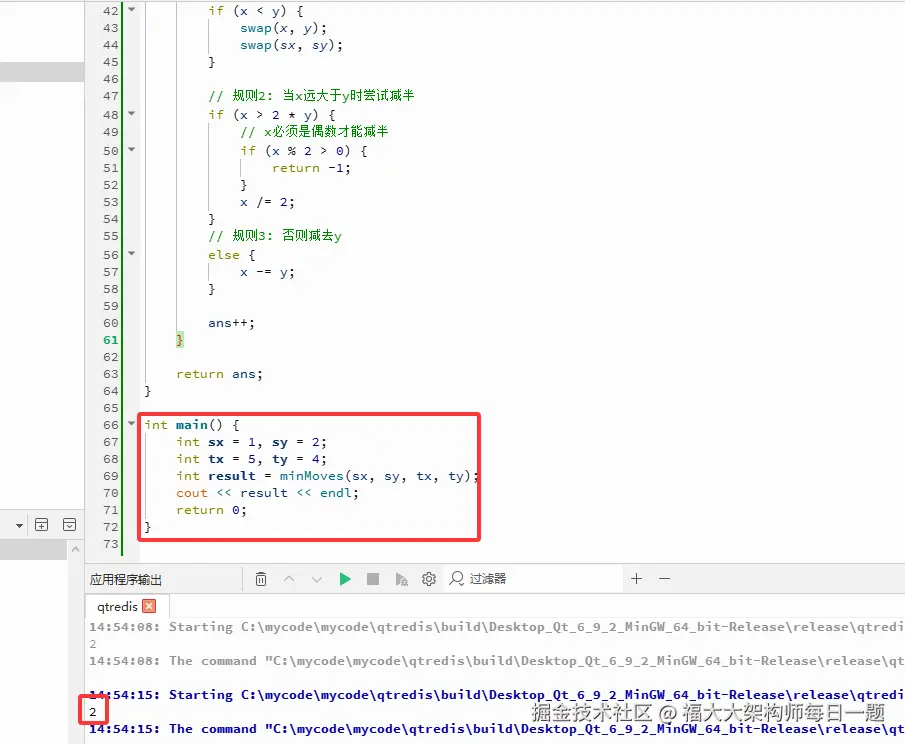Click 'int tx = 5, ty = 4;' line
Image resolution: width=905 pixels, height=744 pixels.
[252, 459]
